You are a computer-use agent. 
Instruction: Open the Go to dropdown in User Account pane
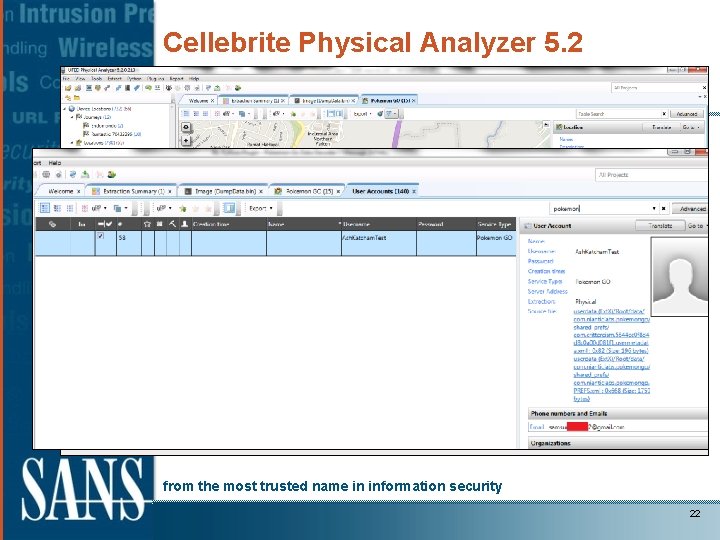[697, 225]
